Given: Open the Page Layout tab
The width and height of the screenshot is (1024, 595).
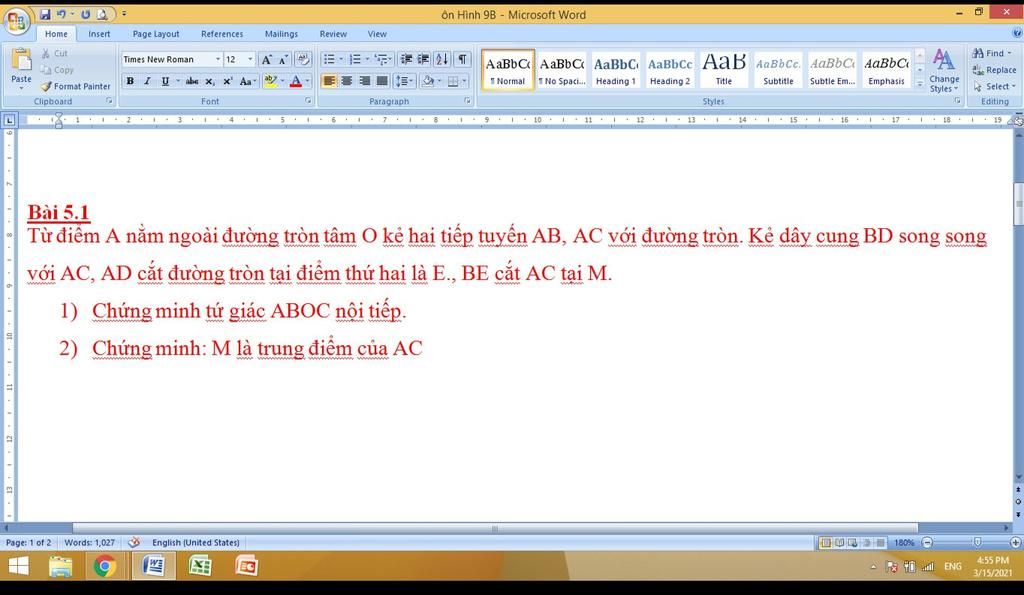Looking at the screenshot, I should coord(155,34).
